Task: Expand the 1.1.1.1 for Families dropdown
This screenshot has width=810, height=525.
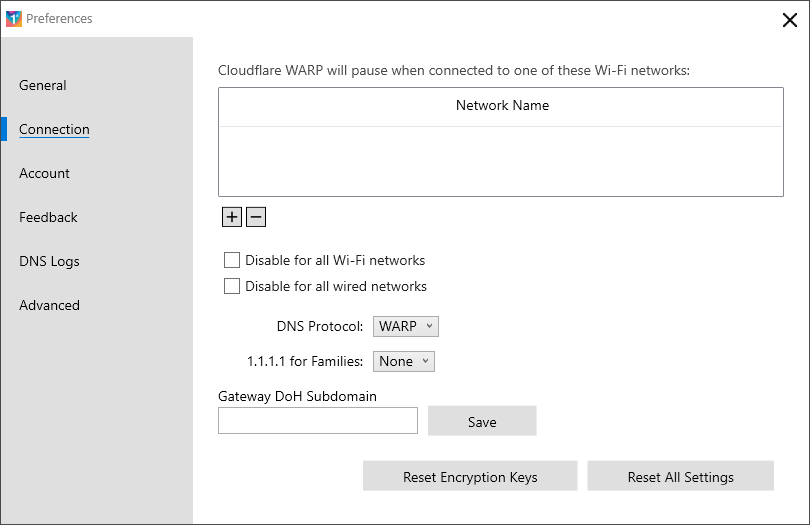Action: [403, 361]
